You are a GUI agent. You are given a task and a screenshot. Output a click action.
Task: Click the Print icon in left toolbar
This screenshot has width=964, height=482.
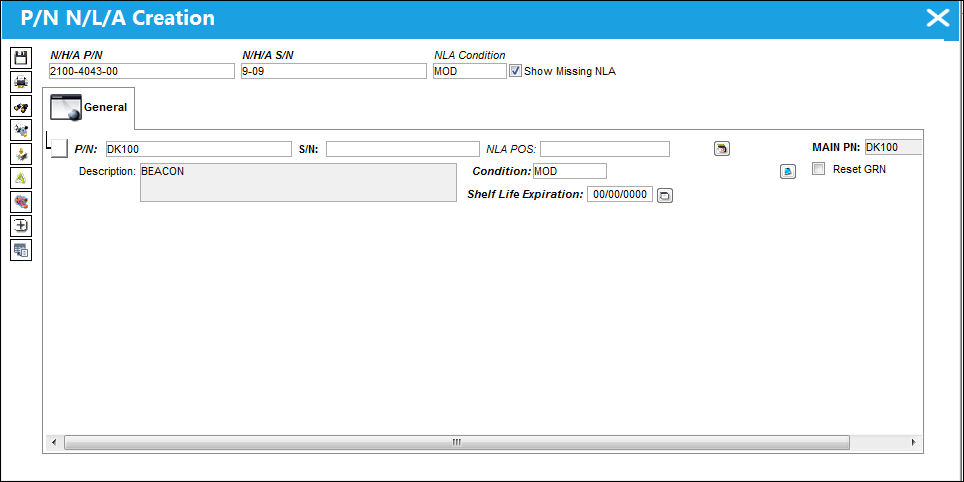(x=21, y=82)
